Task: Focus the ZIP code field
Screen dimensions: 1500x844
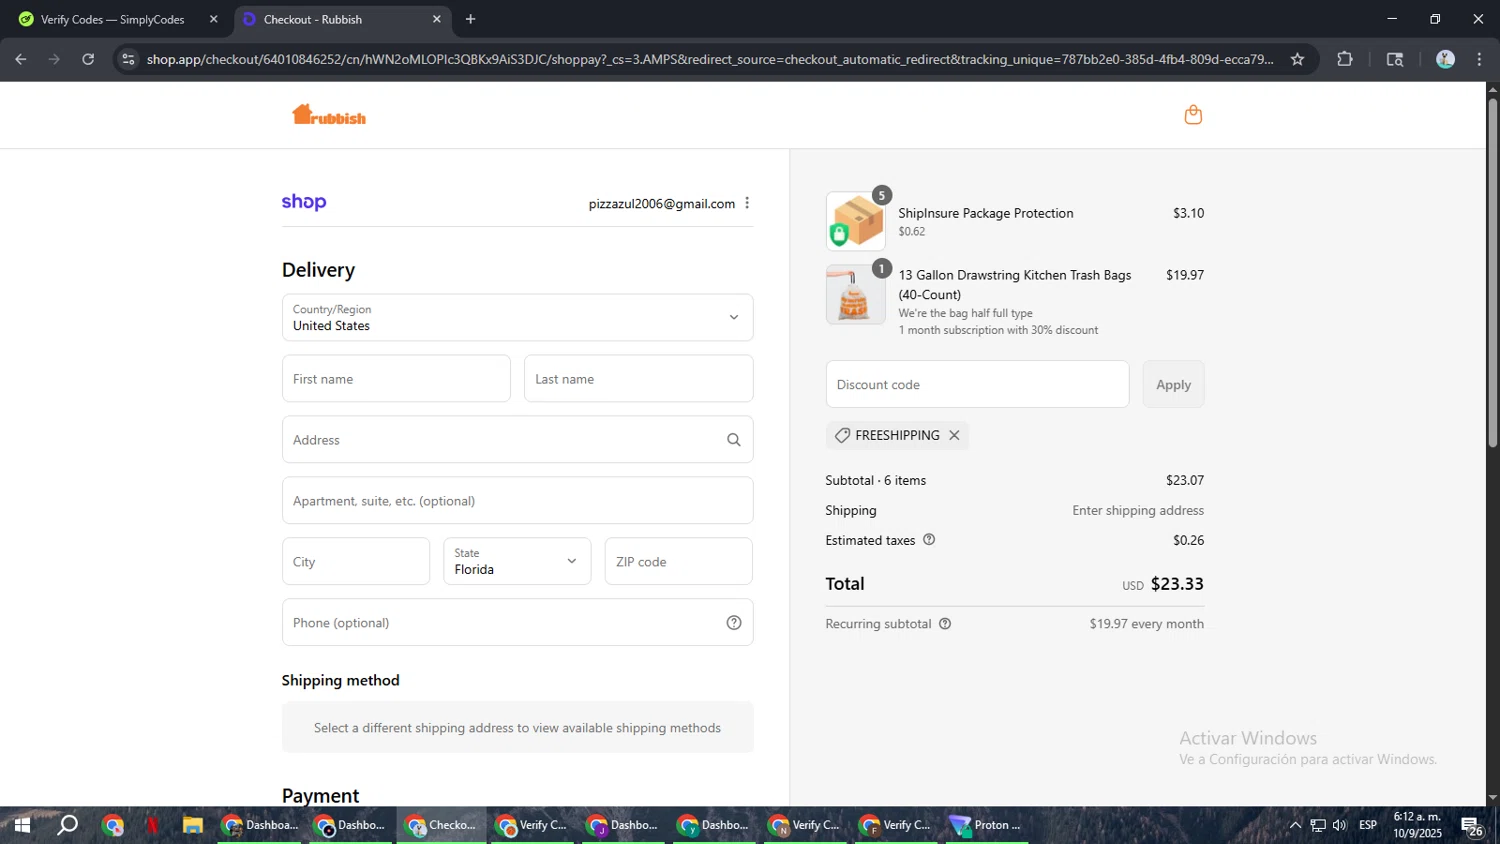Action: coord(678,562)
